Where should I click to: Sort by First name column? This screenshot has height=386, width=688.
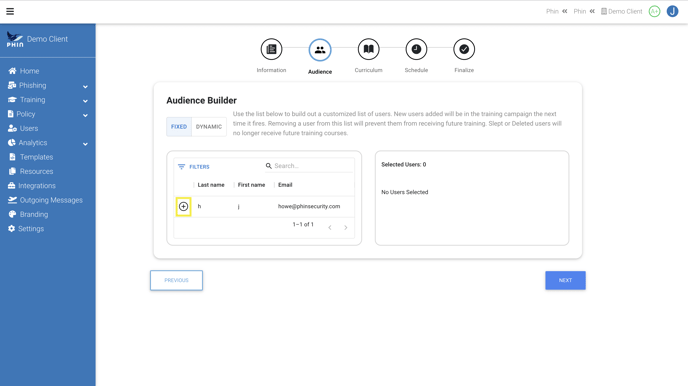251,185
